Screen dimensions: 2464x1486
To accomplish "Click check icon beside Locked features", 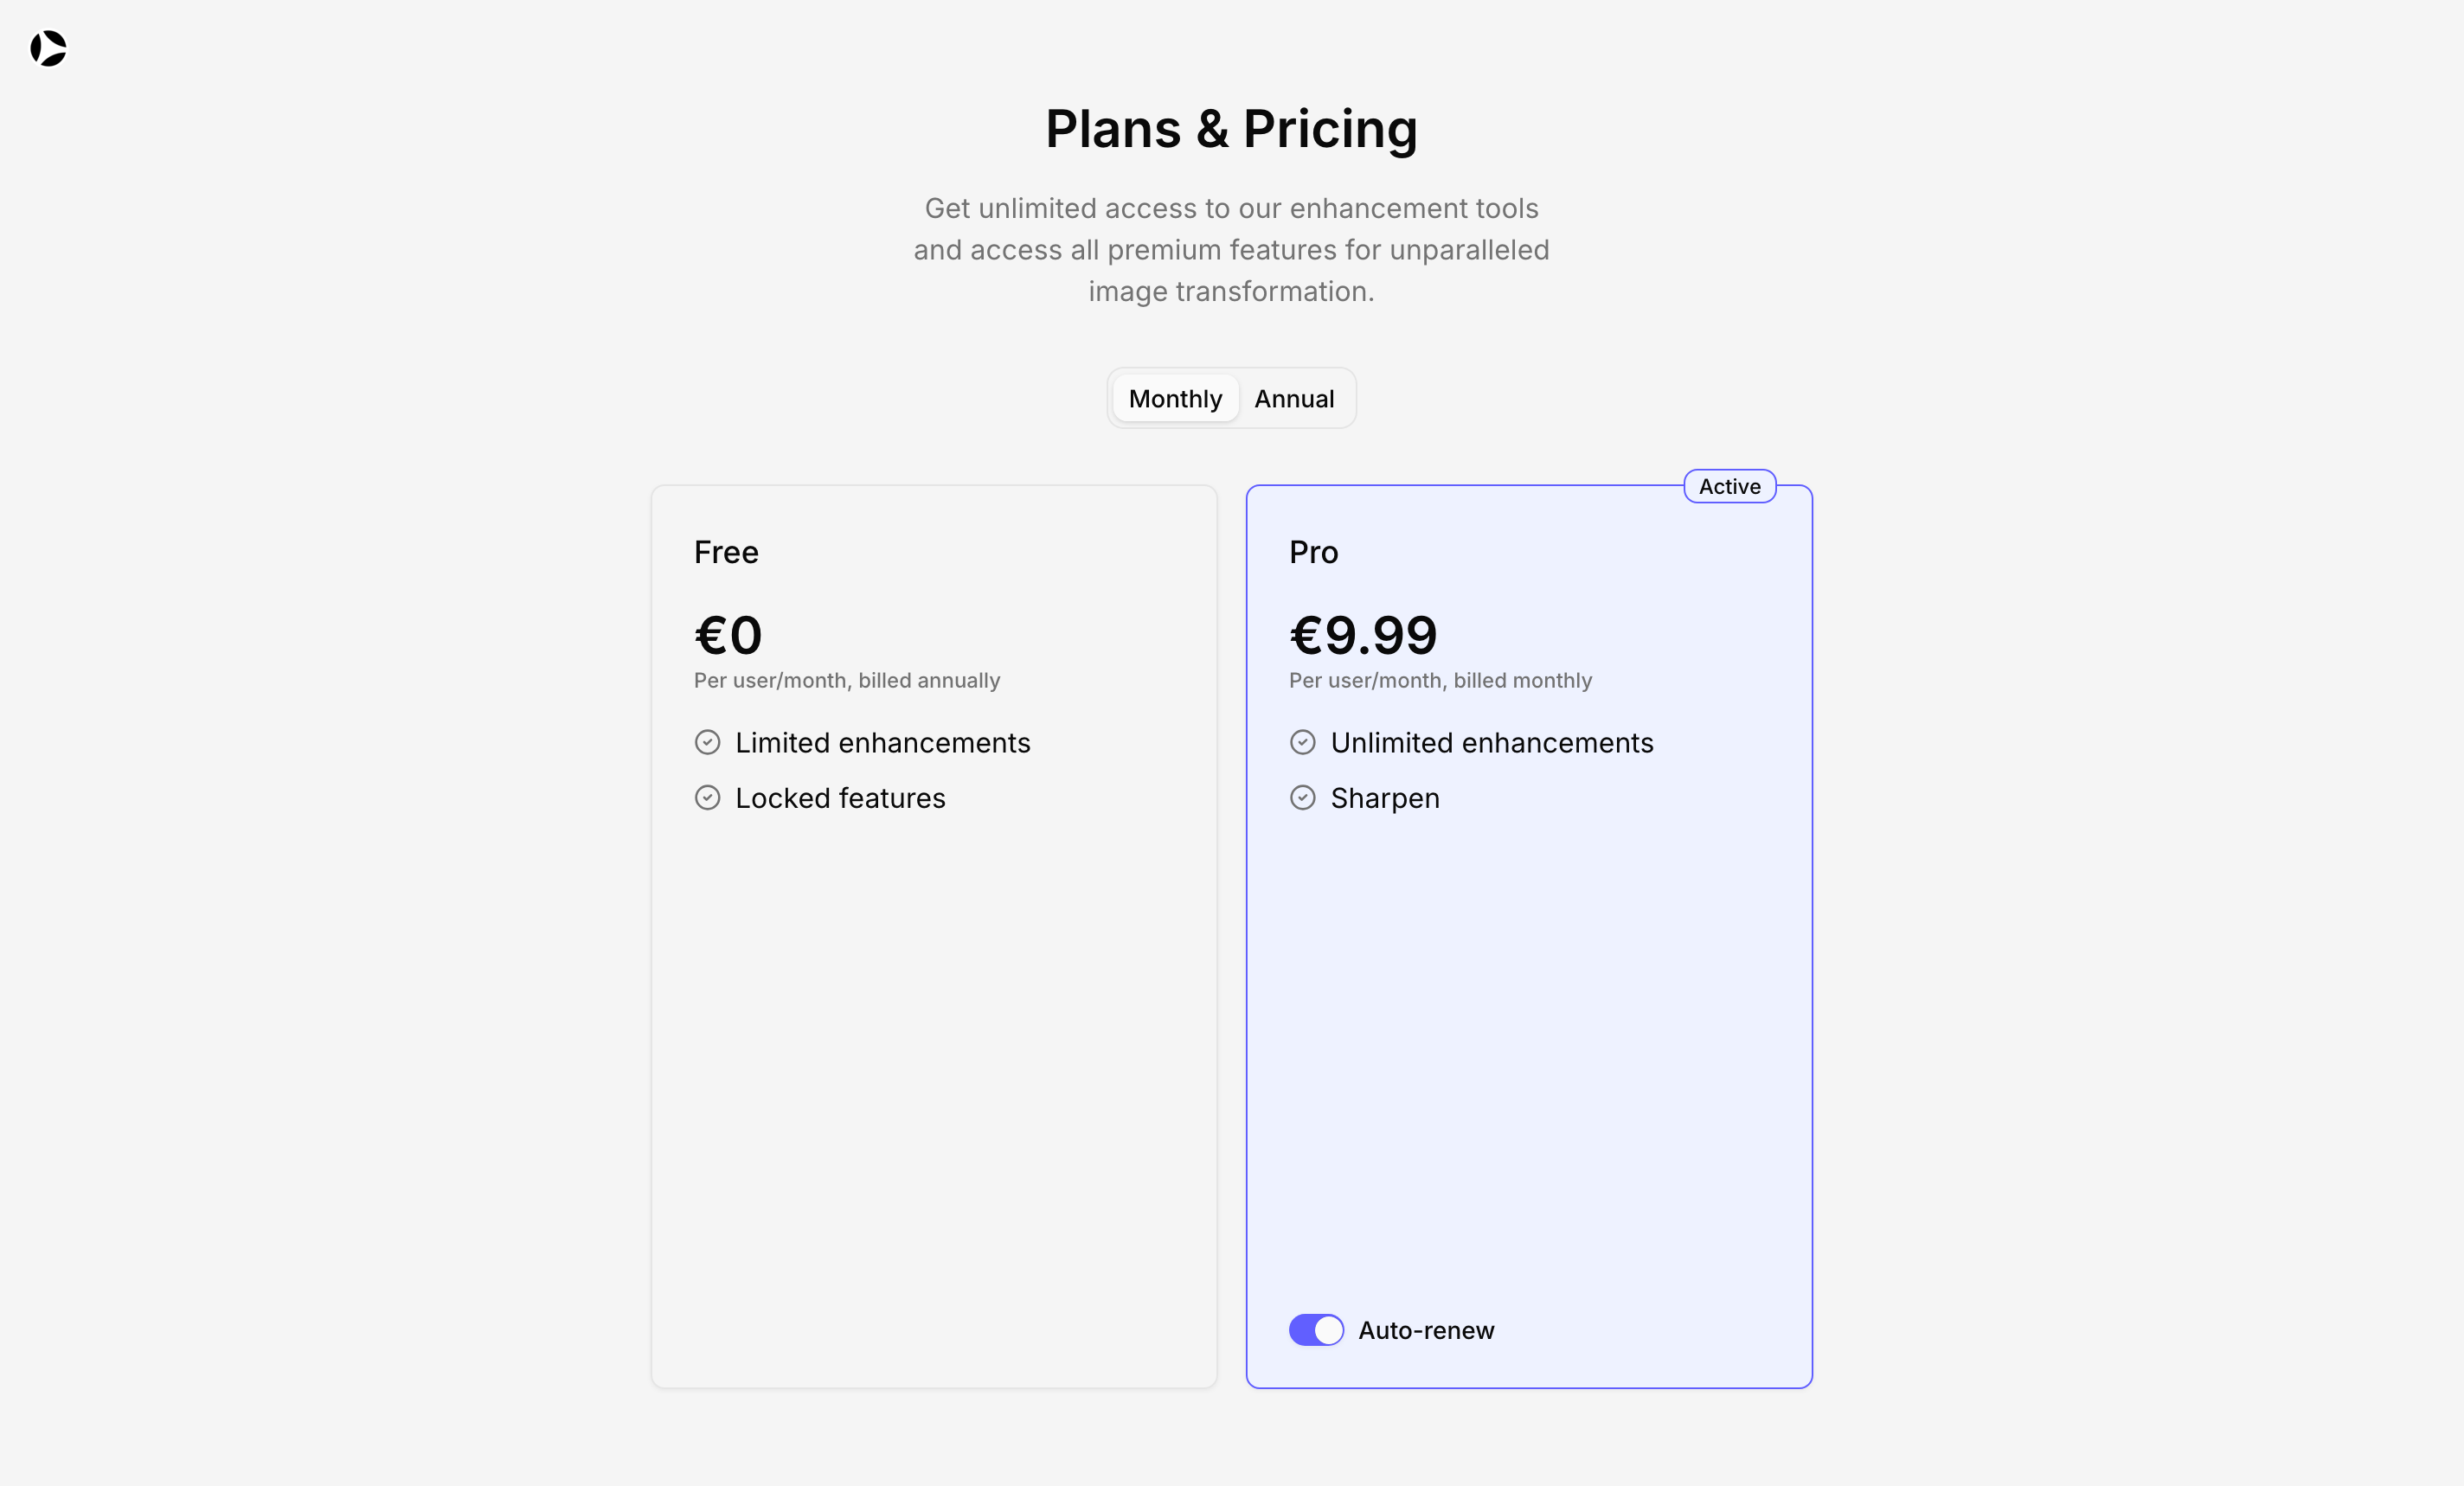I will point(707,797).
